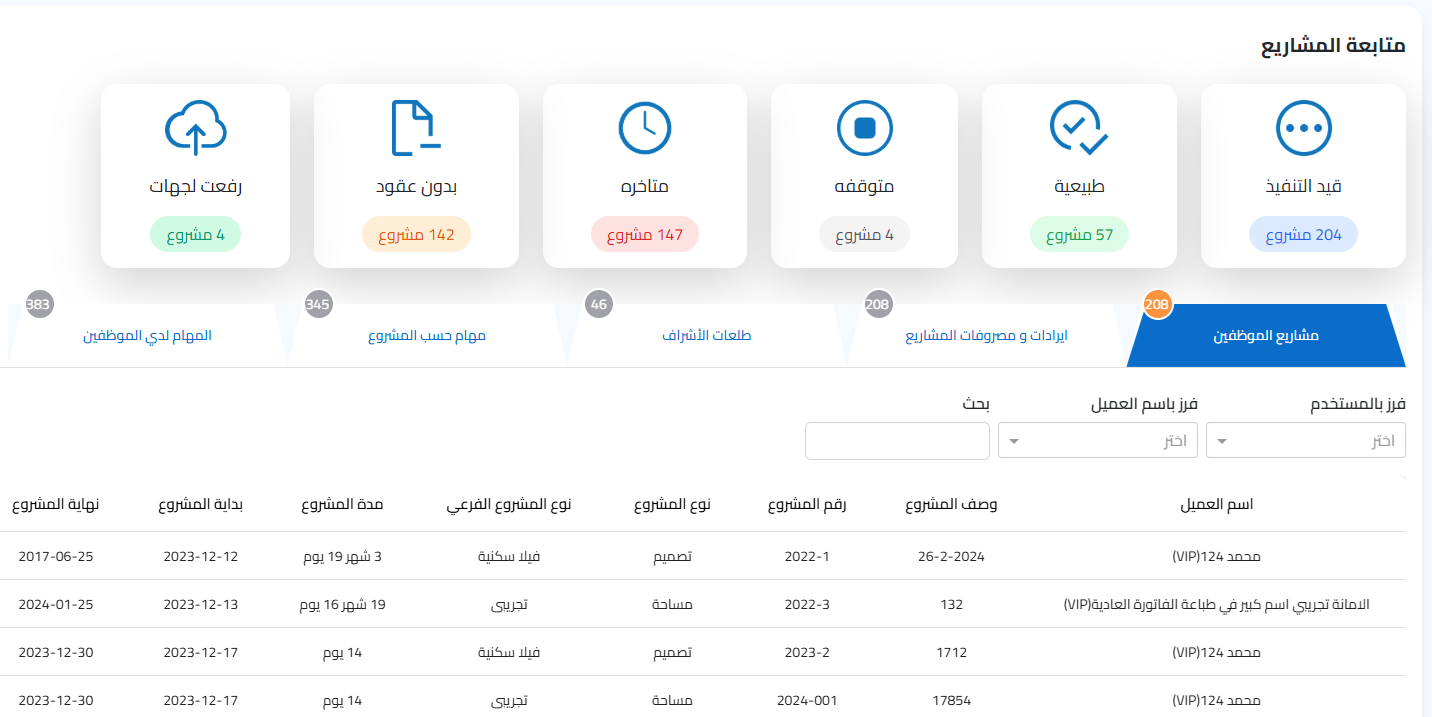Click project number 2023-2 cell

coord(807,652)
